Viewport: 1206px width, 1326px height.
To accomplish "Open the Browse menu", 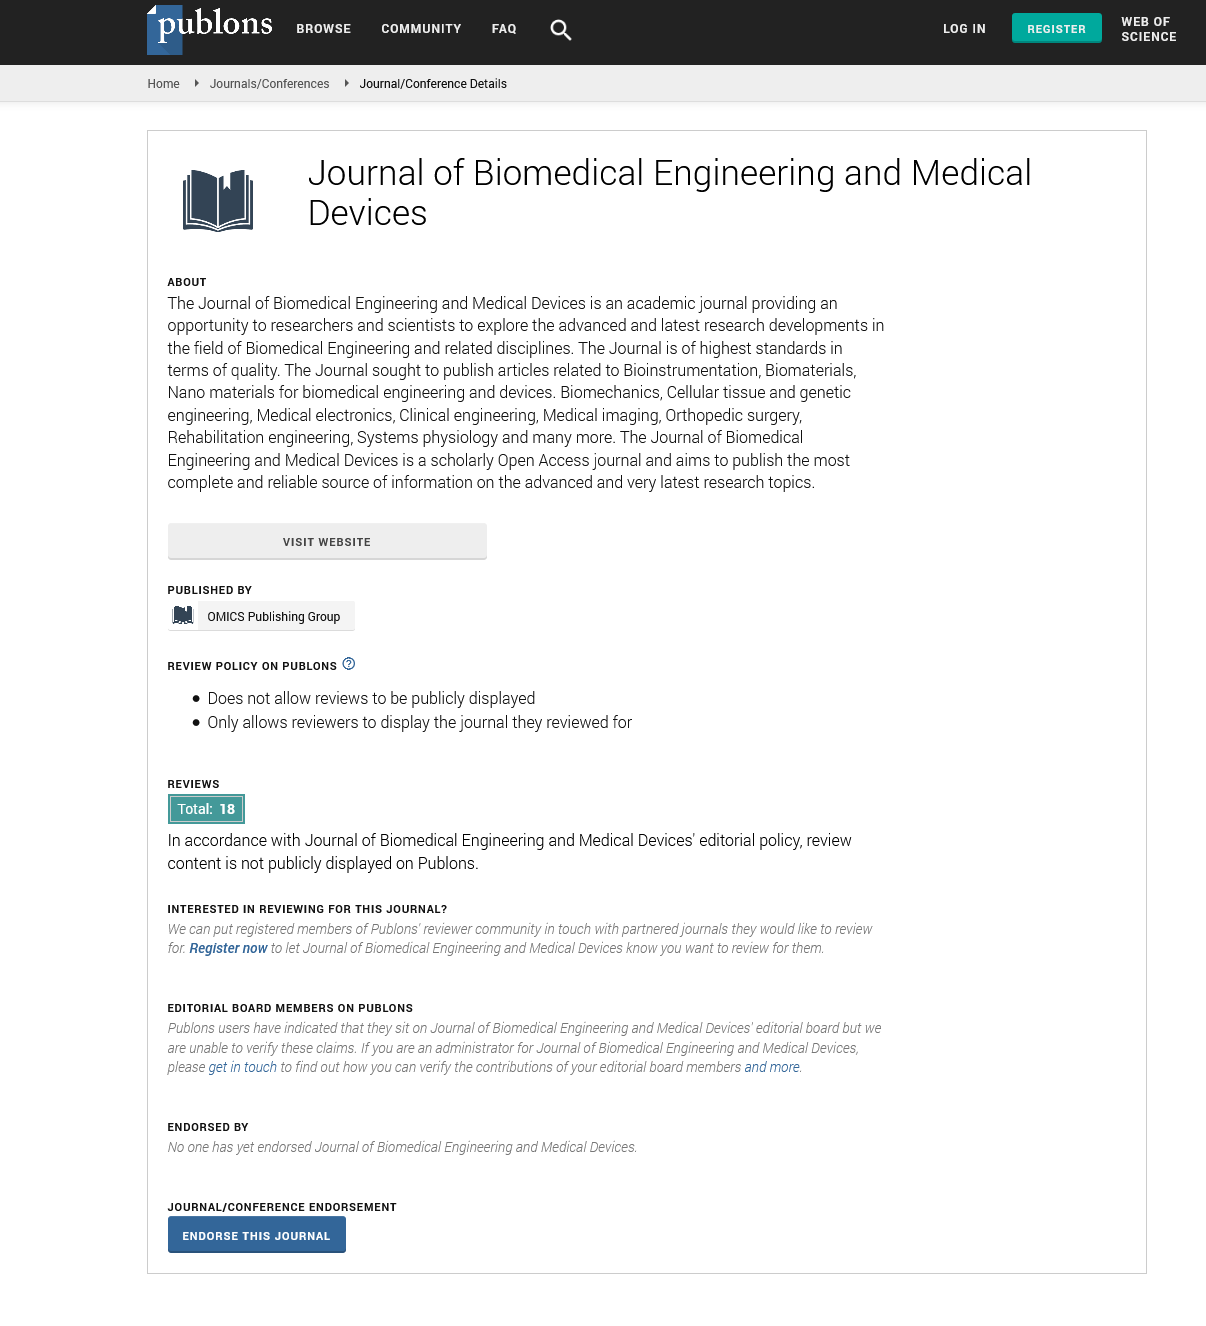I will [323, 29].
